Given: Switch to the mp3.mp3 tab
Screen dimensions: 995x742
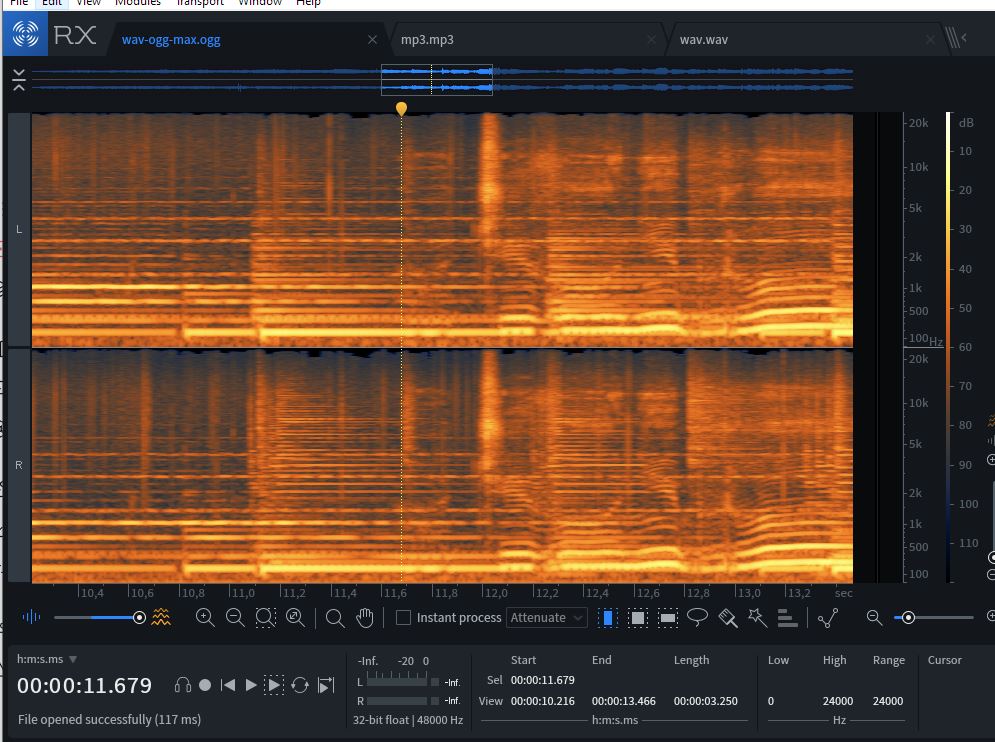Looking at the screenshot, I should click(427, 40).
